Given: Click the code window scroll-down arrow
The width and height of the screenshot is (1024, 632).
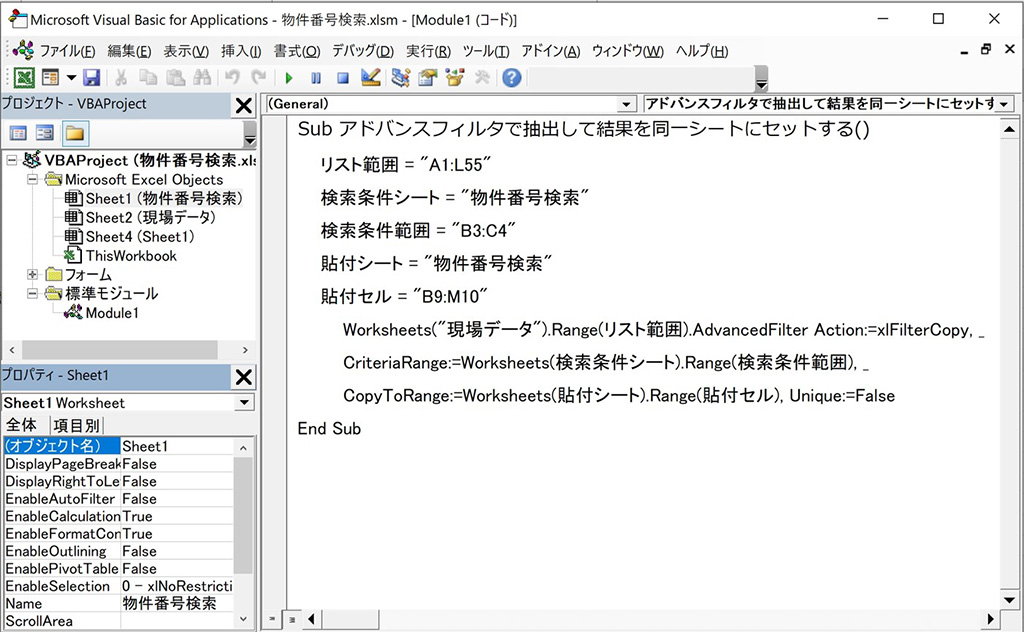Looking at the screenshot, I should pyautogui.click(x=1009, y=599).
